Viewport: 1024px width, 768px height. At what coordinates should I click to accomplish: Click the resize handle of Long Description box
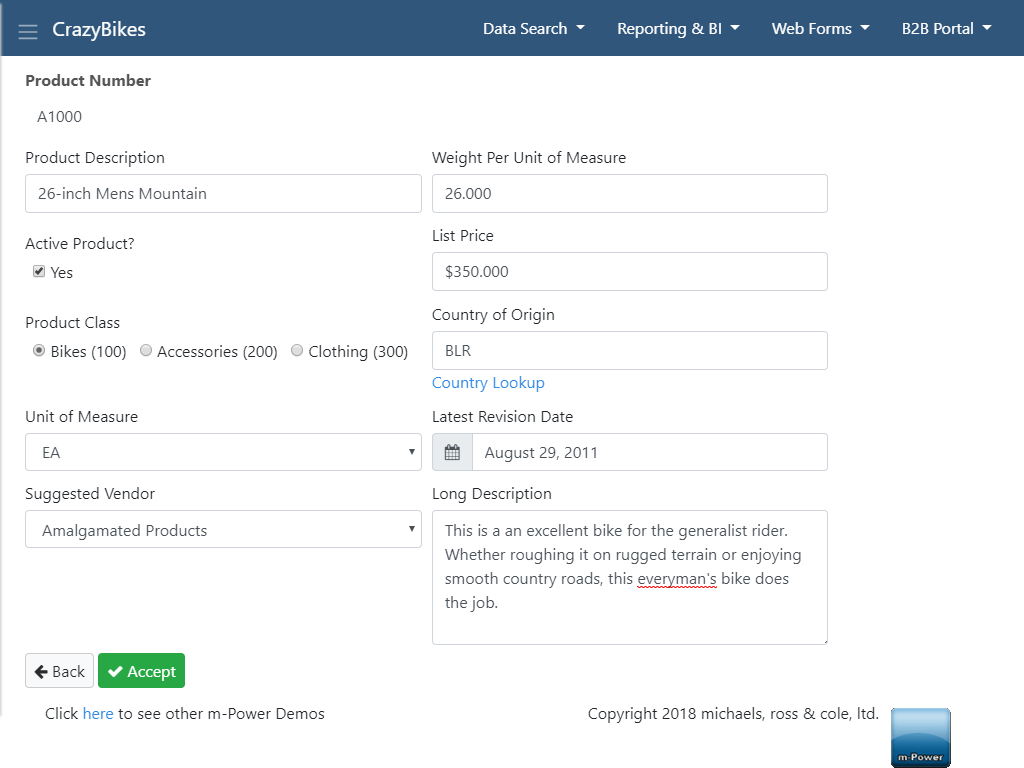[824, 641]
